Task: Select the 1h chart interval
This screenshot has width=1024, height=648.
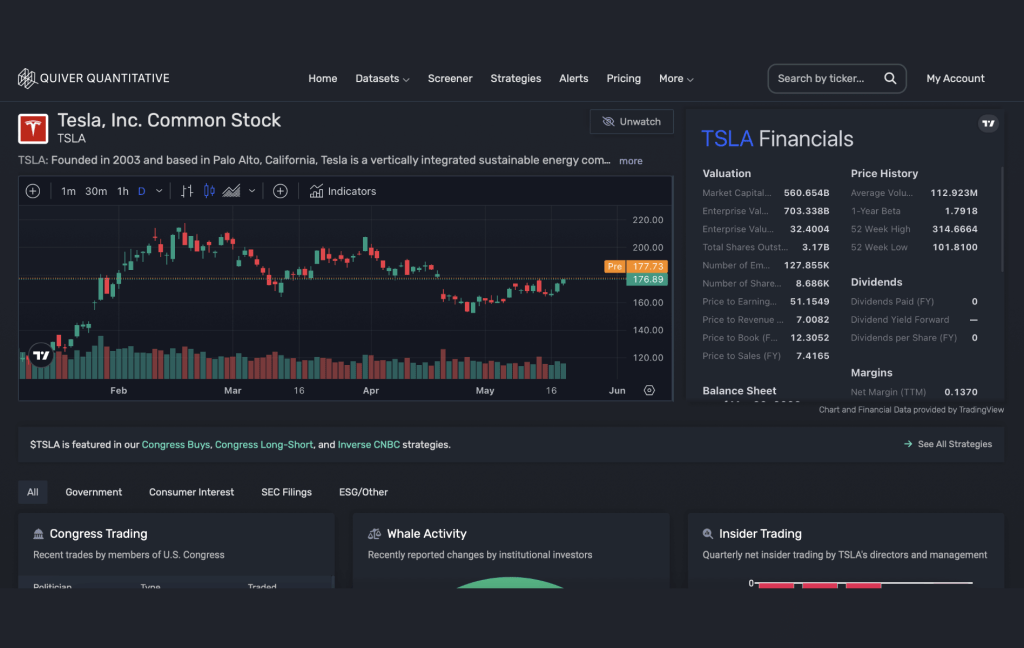Action: [x=123, y=191]
